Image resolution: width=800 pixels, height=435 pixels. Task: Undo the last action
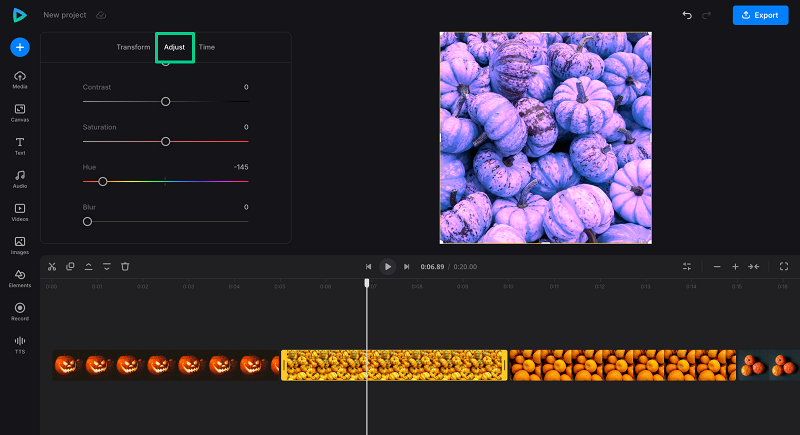(686, 15)
